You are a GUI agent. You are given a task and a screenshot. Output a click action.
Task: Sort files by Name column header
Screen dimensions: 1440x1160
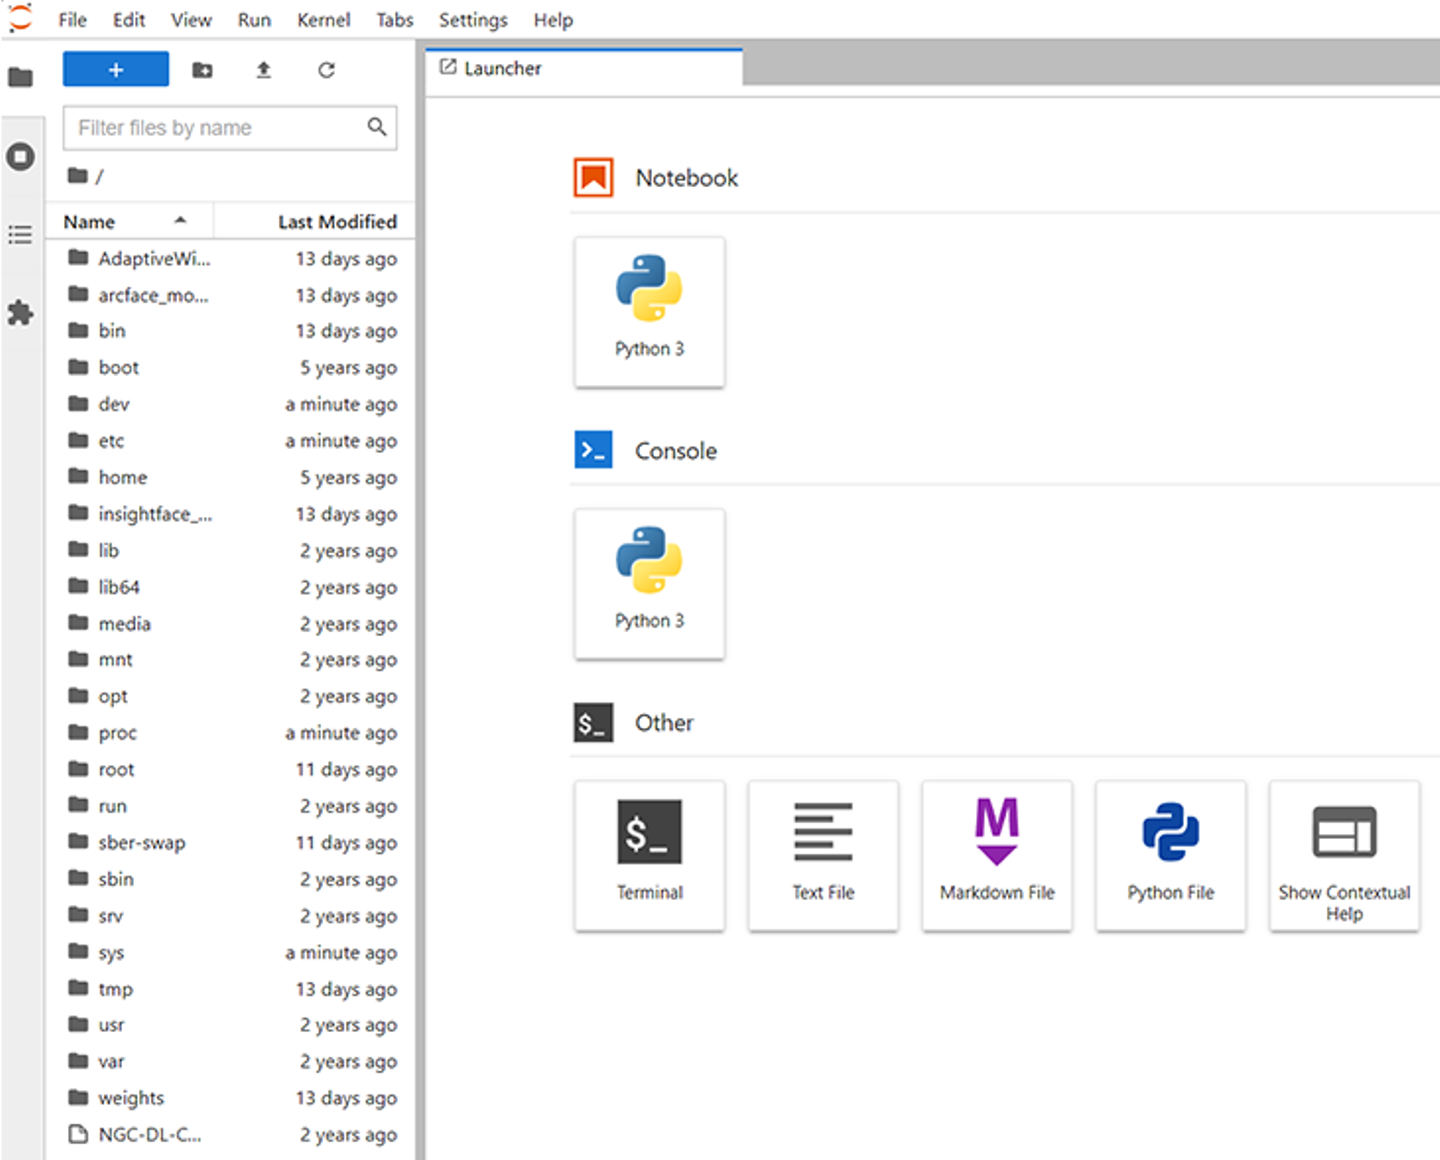[x=90, y=222]
